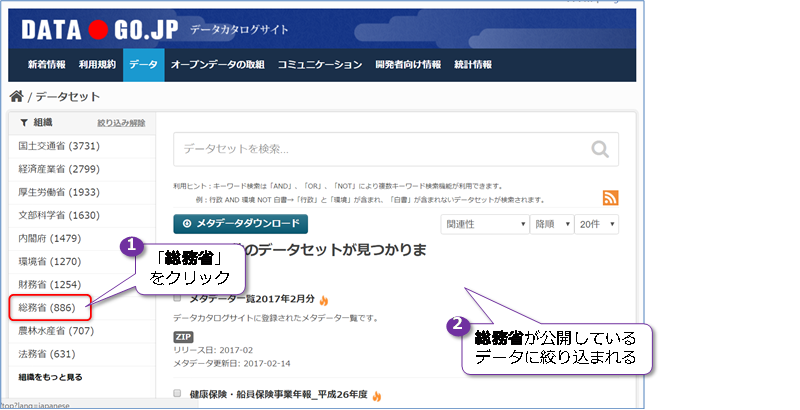
Task: Click the DATA GO.JP site logo
Action: click(100, 30)
